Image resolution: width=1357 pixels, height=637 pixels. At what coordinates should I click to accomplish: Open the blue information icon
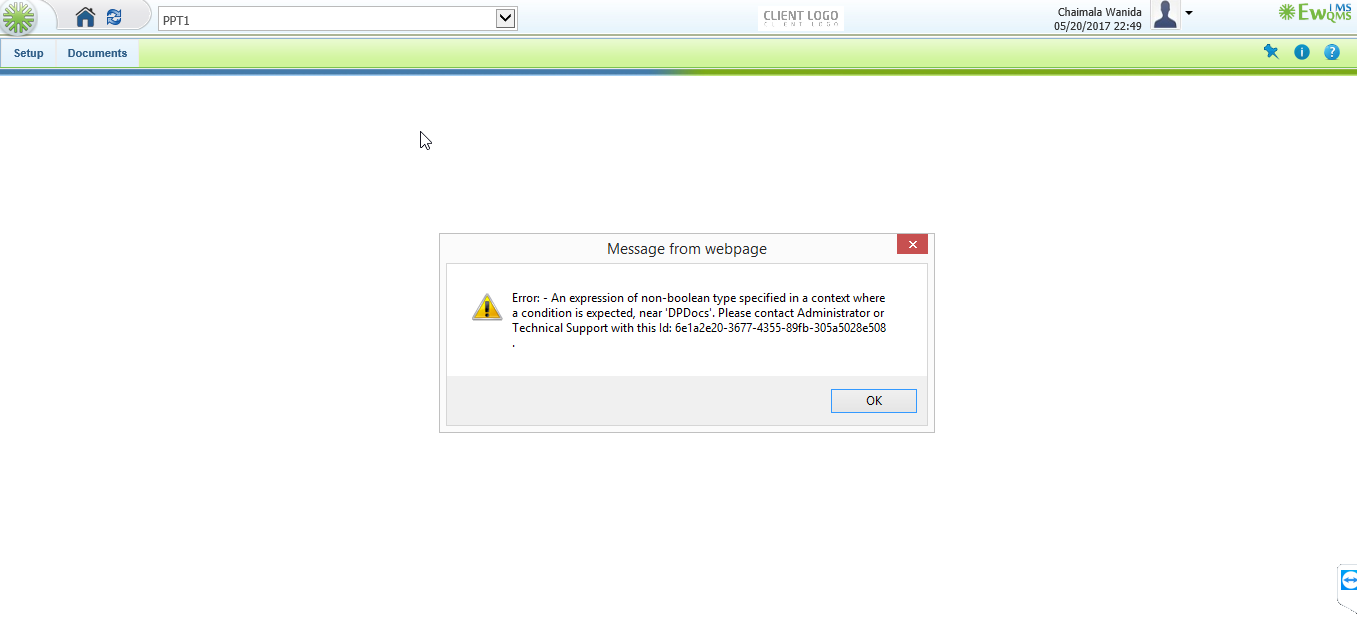point(1302,52)
